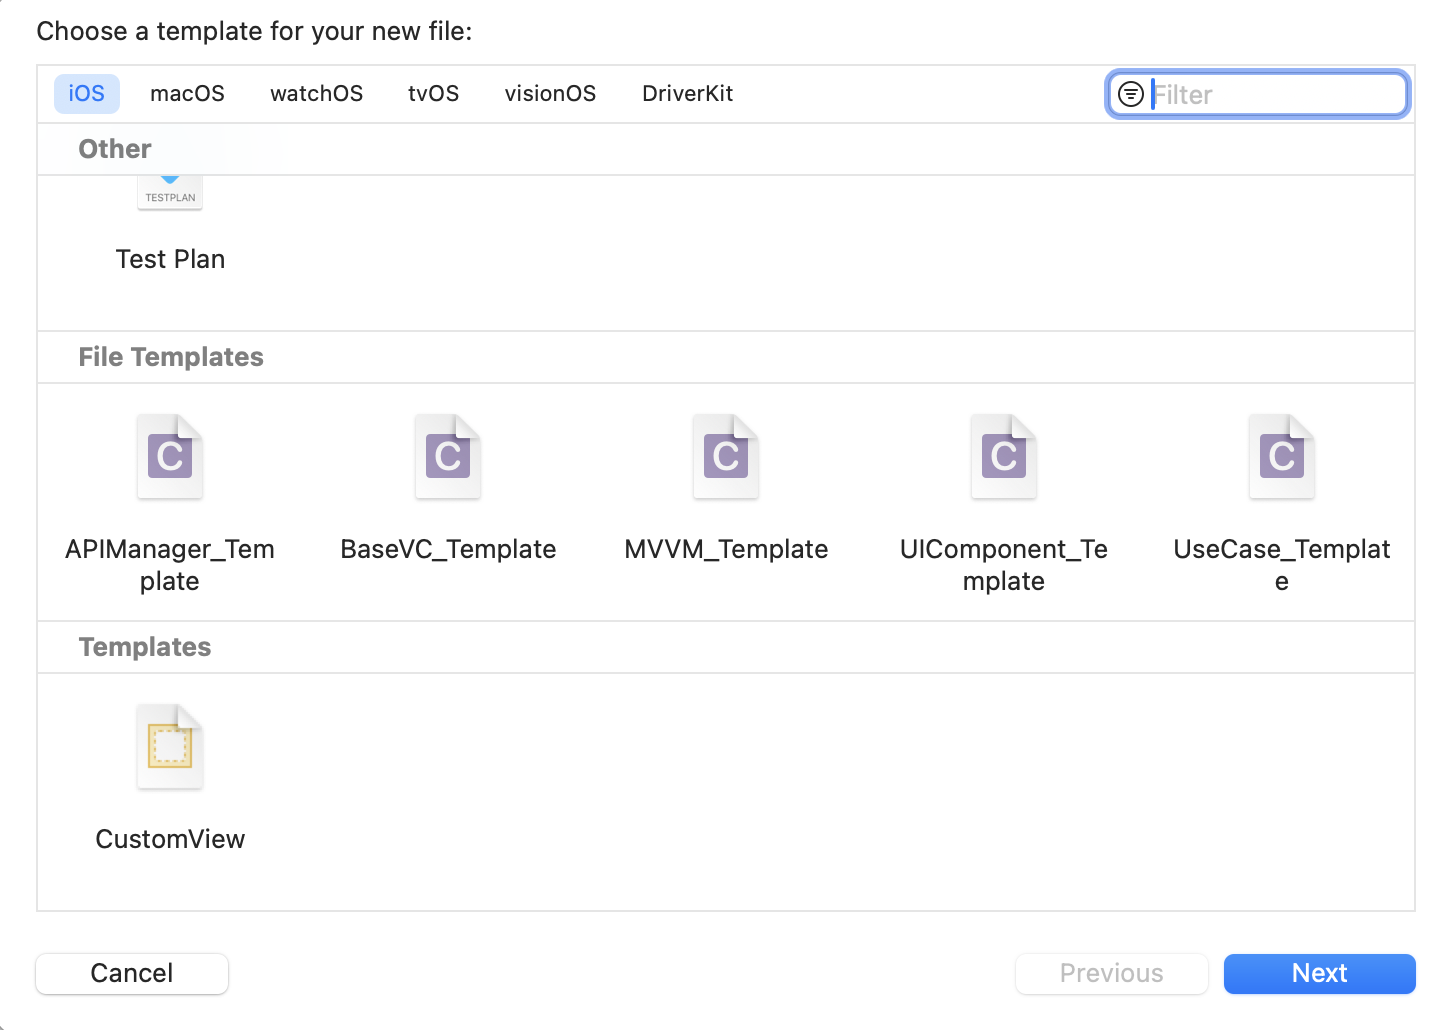1444x1030 pixels.
Task: Click the CustomView label text
Action: pos(170,839)
